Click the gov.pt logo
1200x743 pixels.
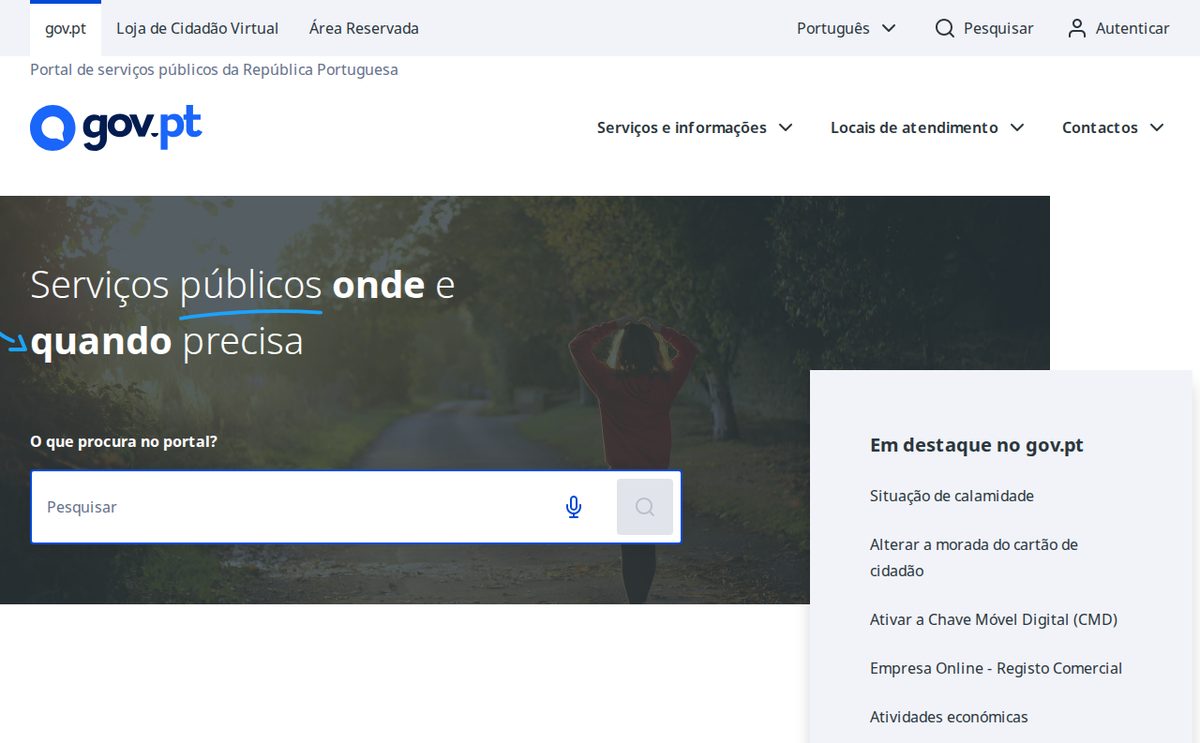pos(116,128)
